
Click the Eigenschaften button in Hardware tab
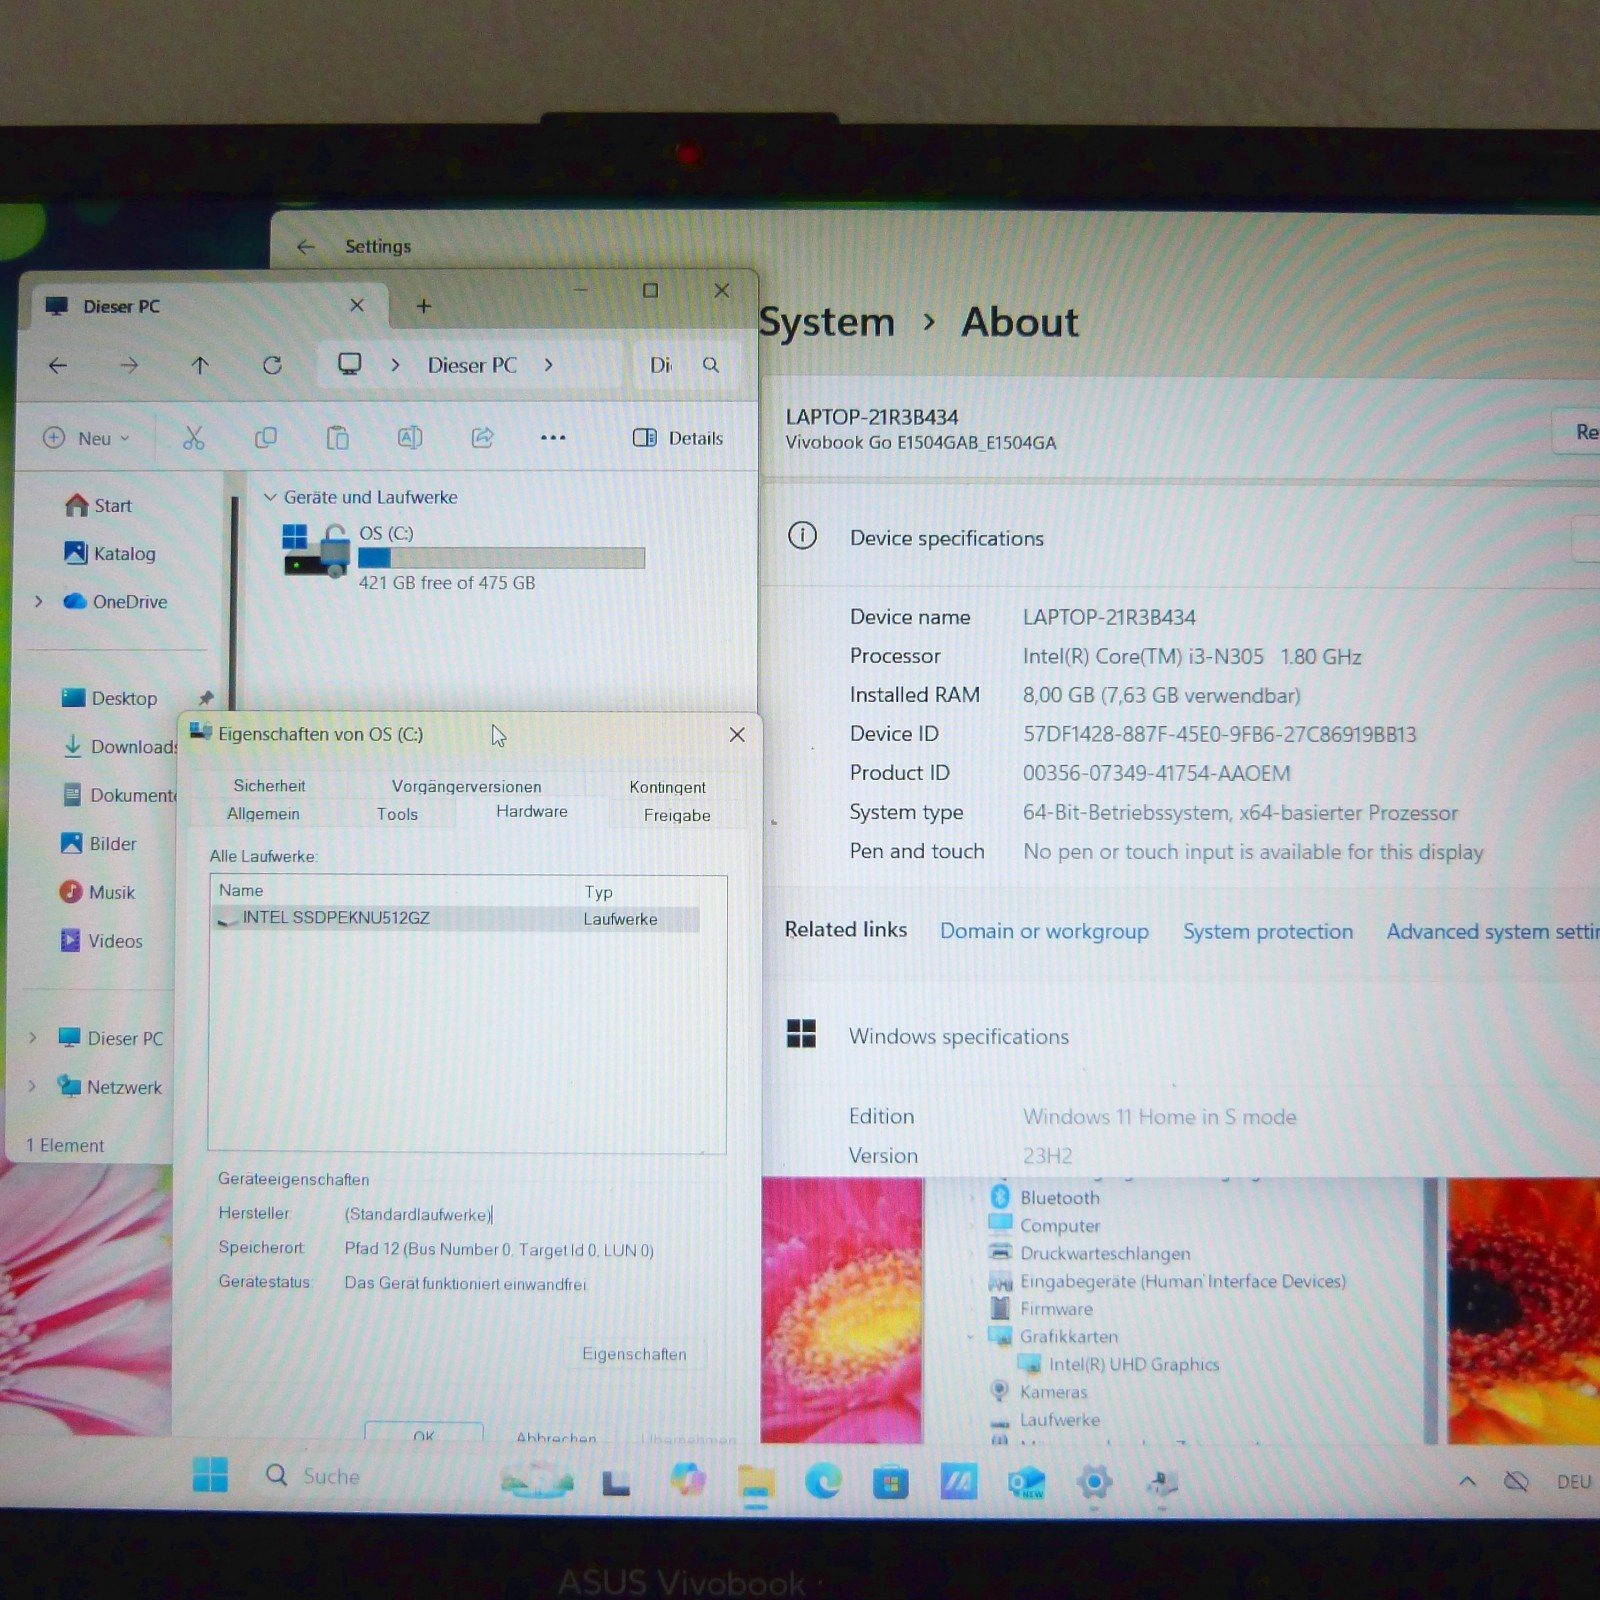coord(634,1354)
